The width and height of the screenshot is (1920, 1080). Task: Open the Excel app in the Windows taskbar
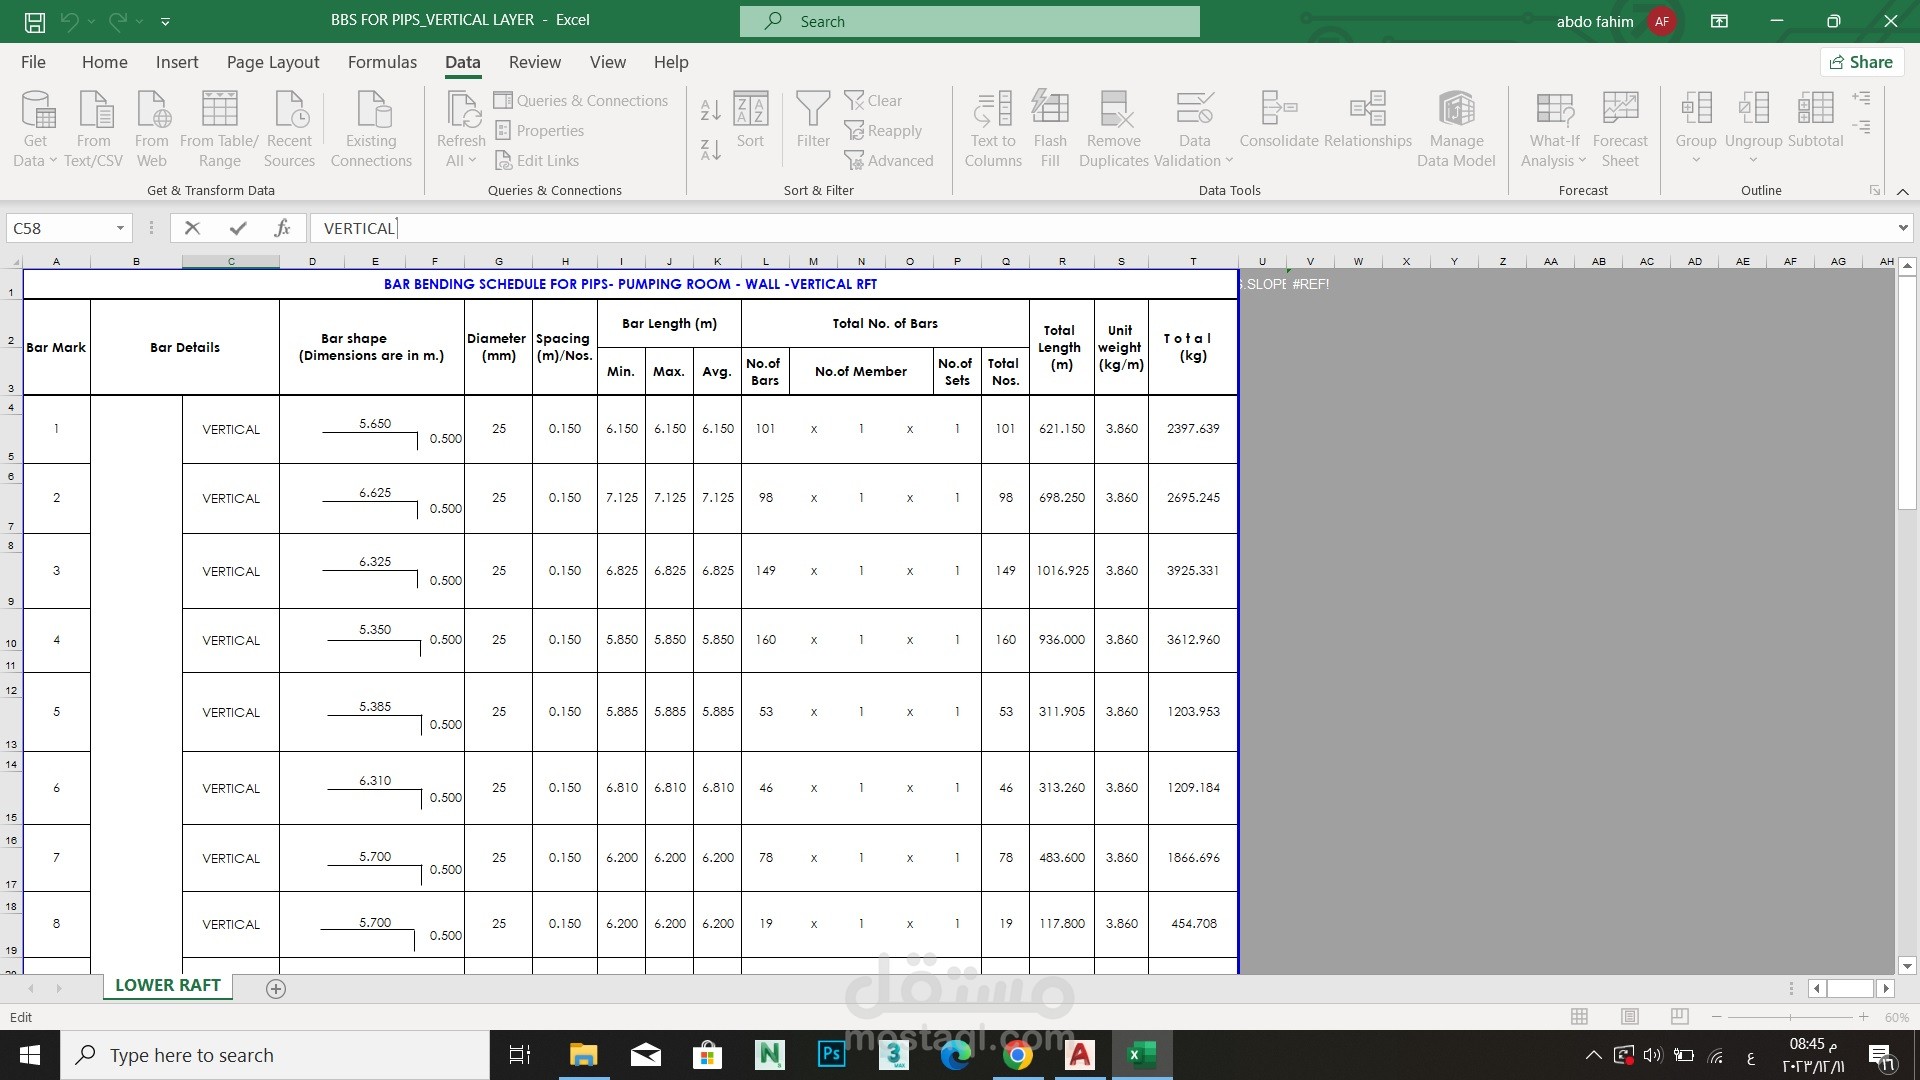tap(1142, 1055)
